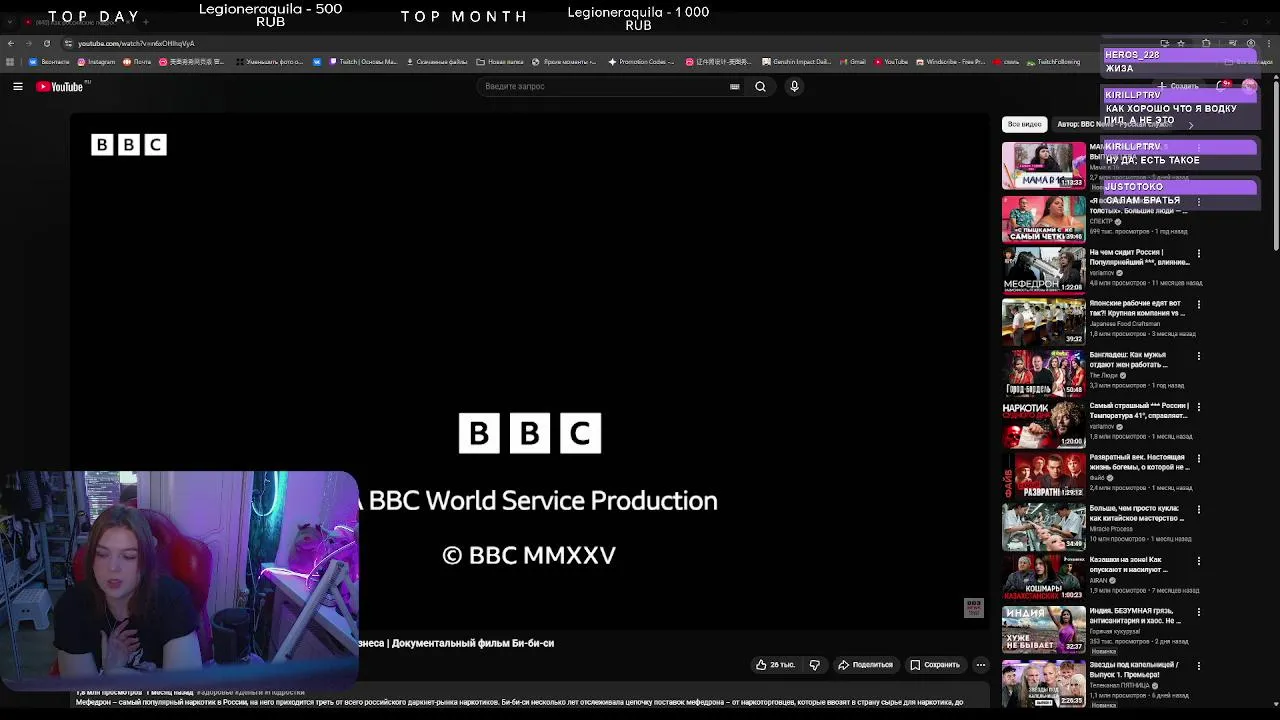Click the browser Back arrow
The height and width of the screenshot is (720, 1280).
[x=10, y=43]
